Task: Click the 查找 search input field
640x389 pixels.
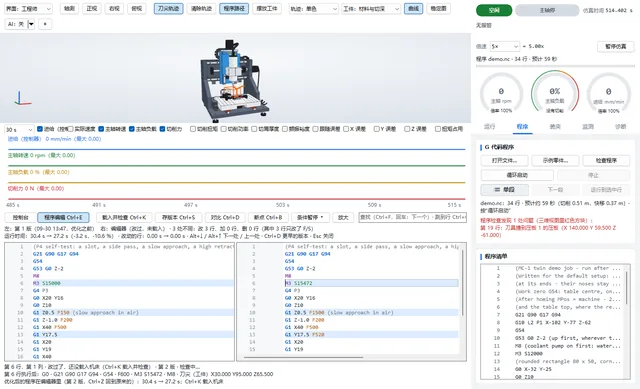Action: click(x=412, y=217)
